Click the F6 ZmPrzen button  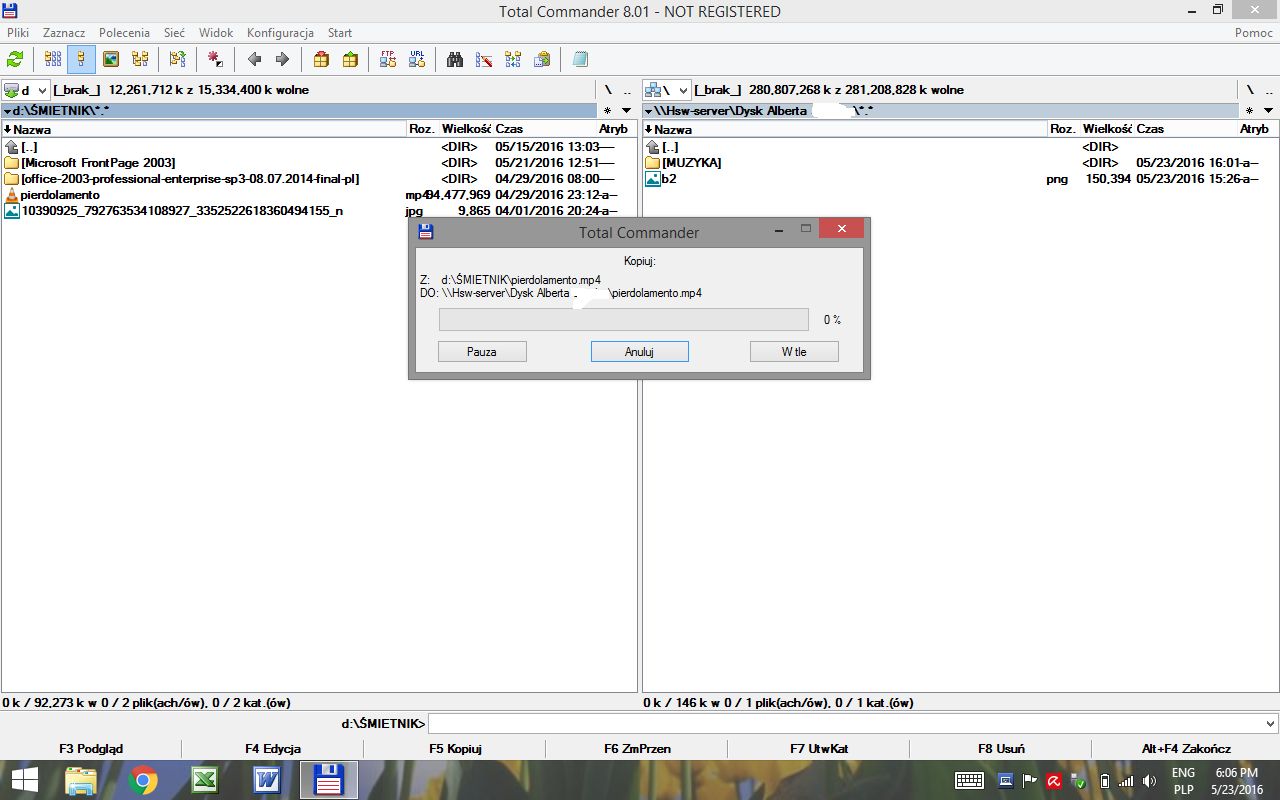pos(637,748)
